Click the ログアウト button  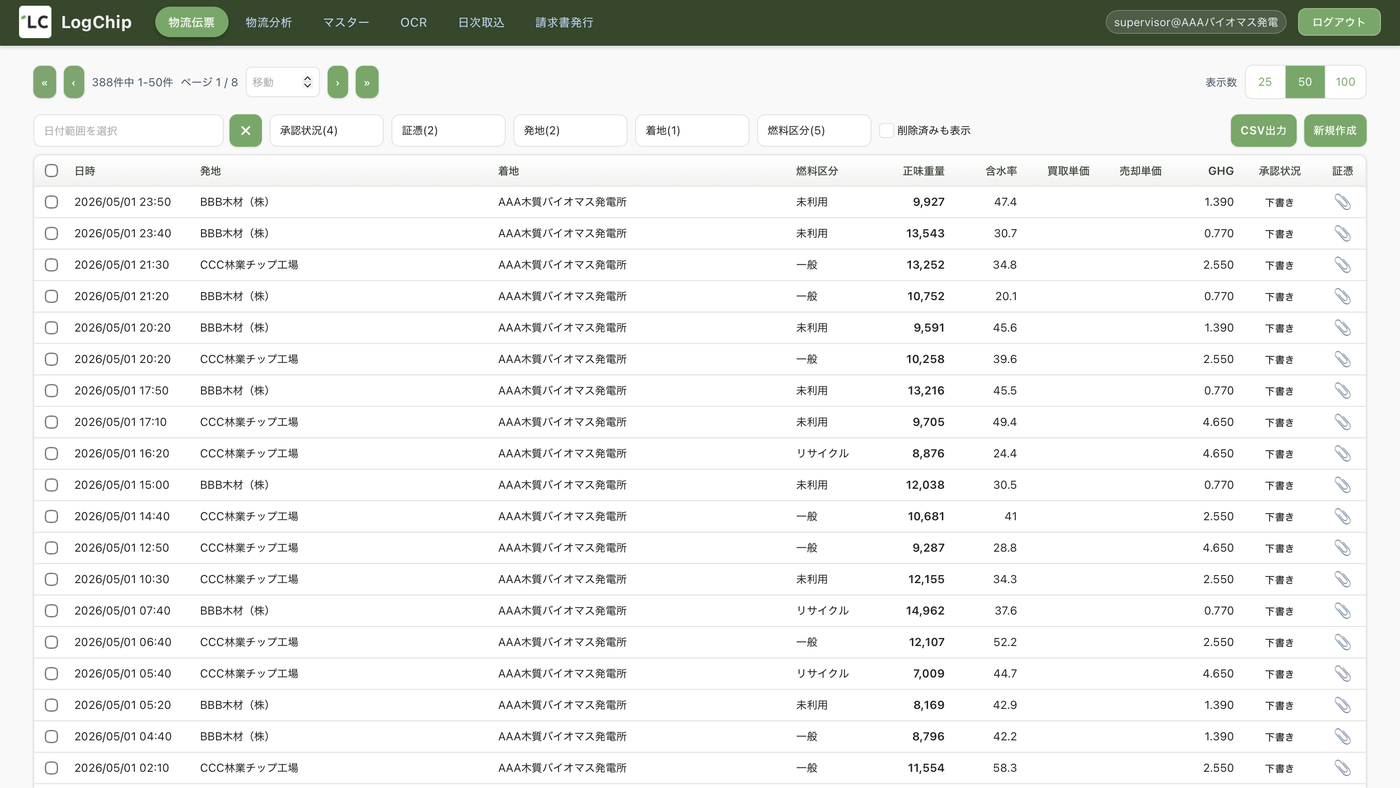tap(1339, 22)
